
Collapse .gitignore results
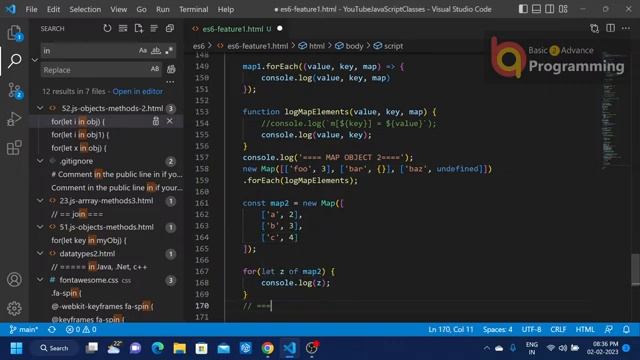tap(40, 161)
